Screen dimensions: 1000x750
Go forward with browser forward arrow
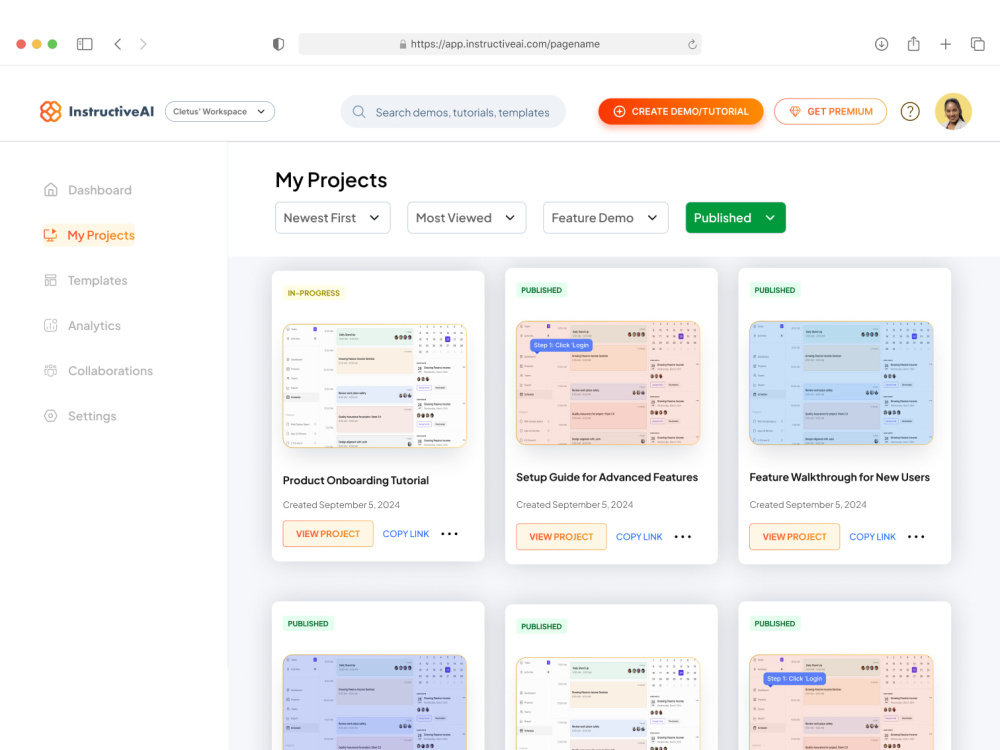[143, 44]
